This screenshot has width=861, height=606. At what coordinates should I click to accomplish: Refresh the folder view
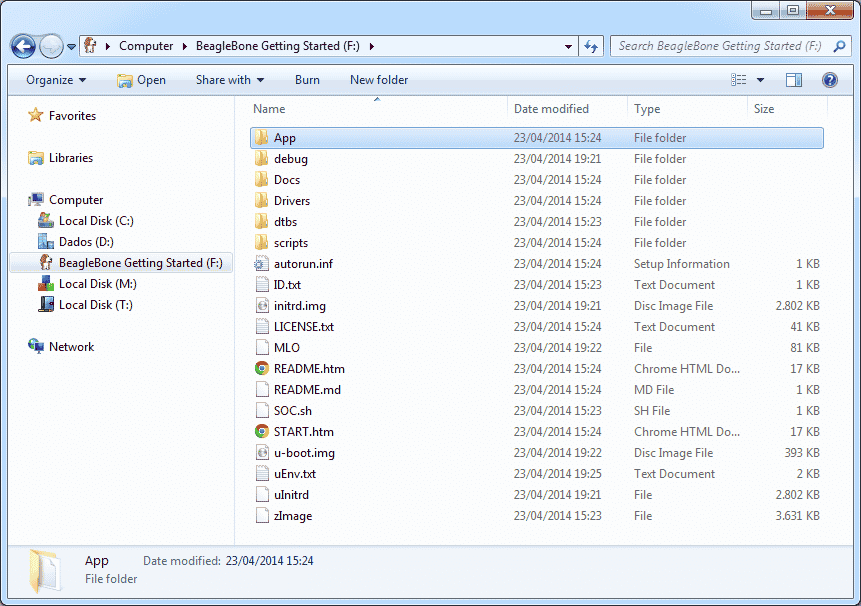point(591,47)
